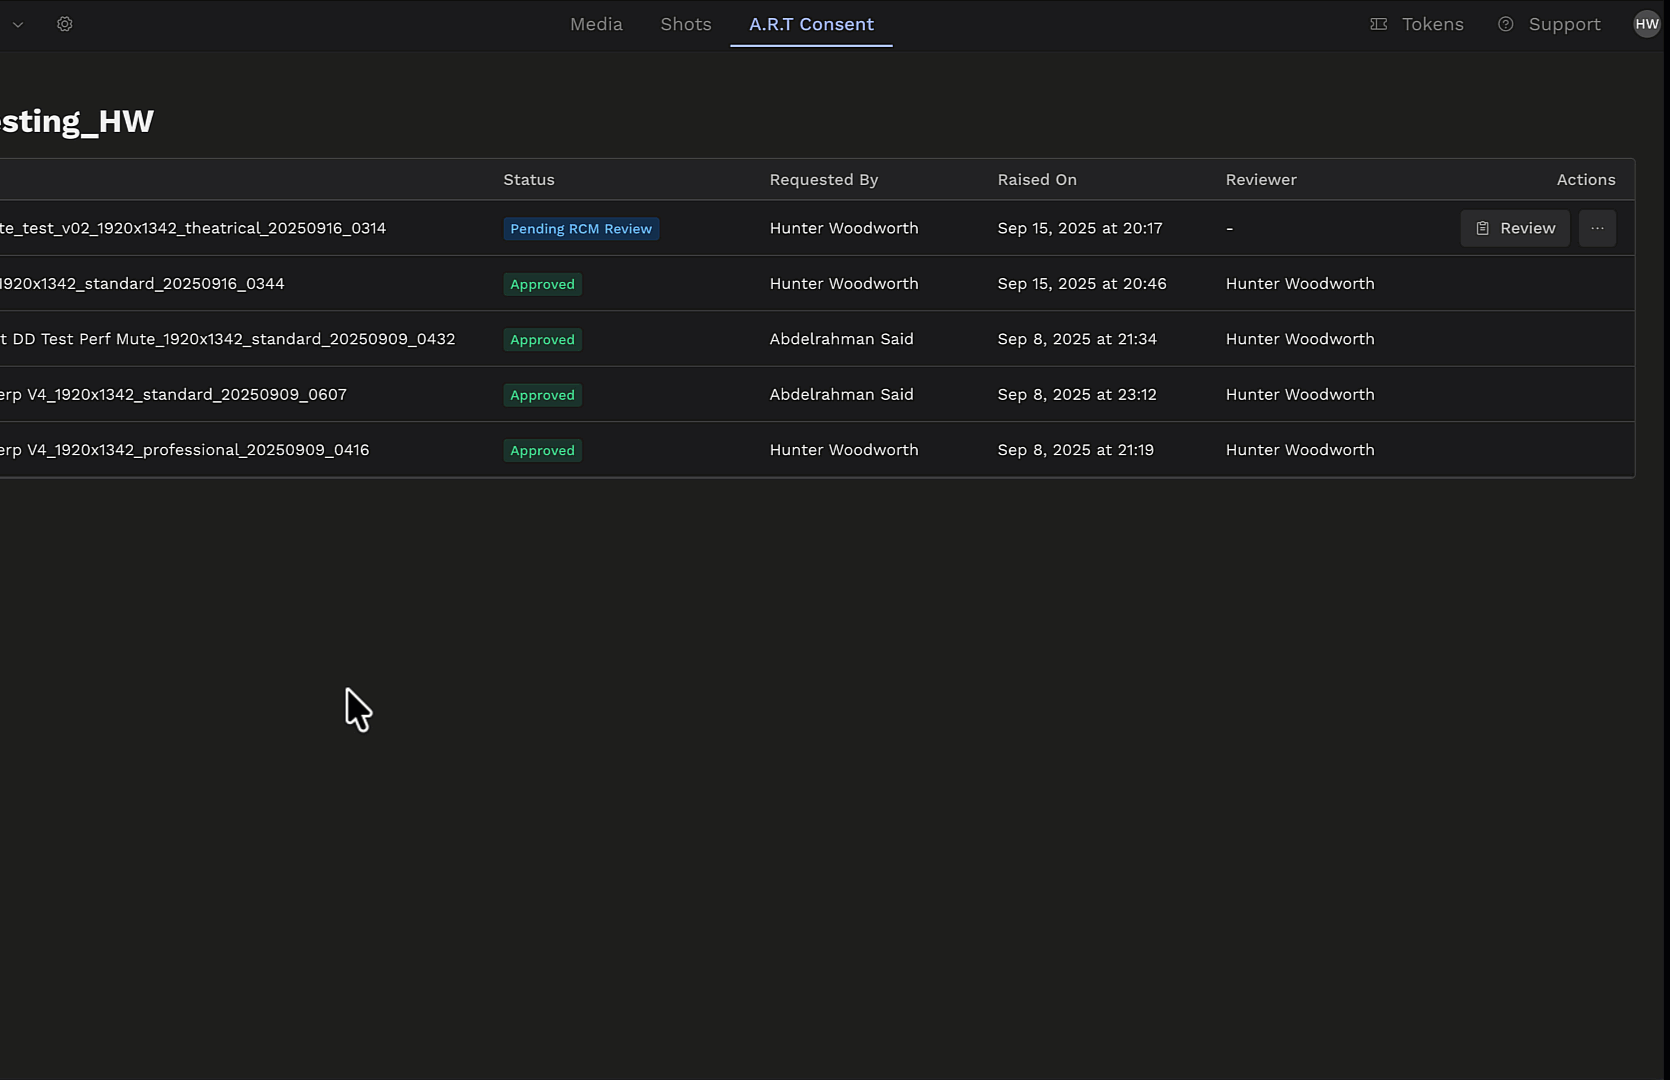Switch to the Shots tab
Image resolution: width=1670 pixels, height=1080 pixels.
(686, 24)
